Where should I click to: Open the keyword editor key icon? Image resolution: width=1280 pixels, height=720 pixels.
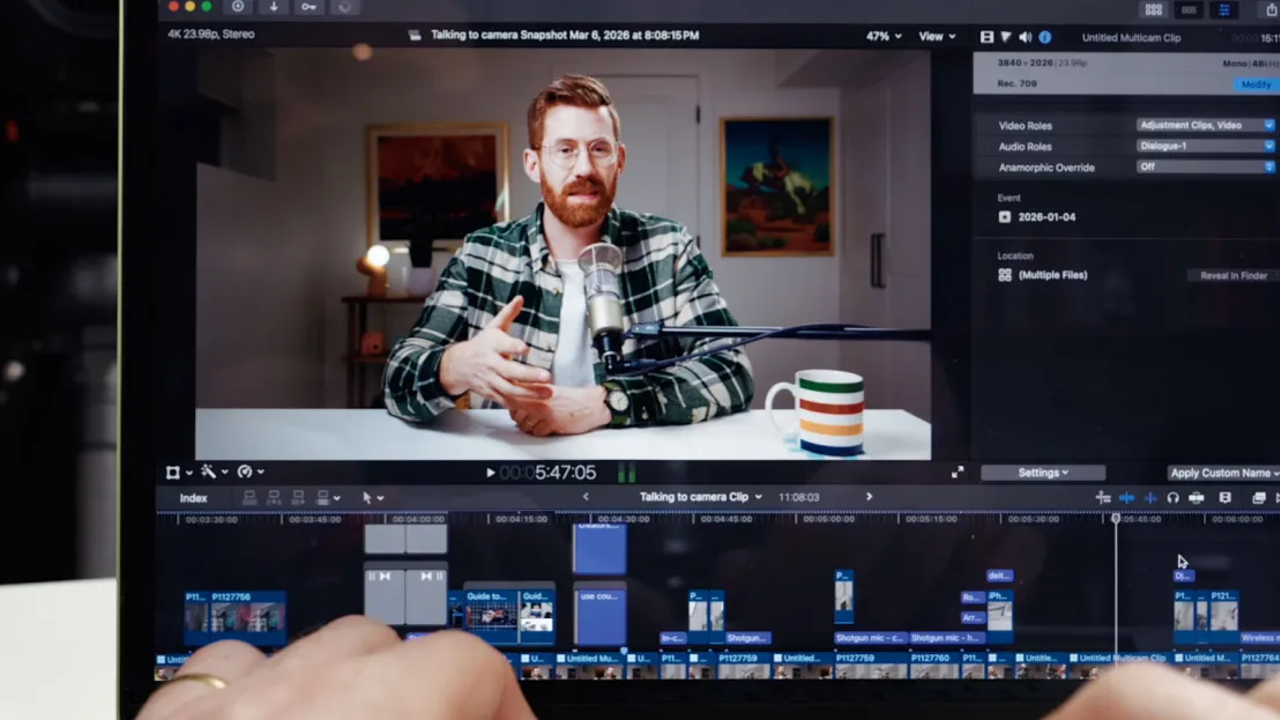(x=309, y=7)
